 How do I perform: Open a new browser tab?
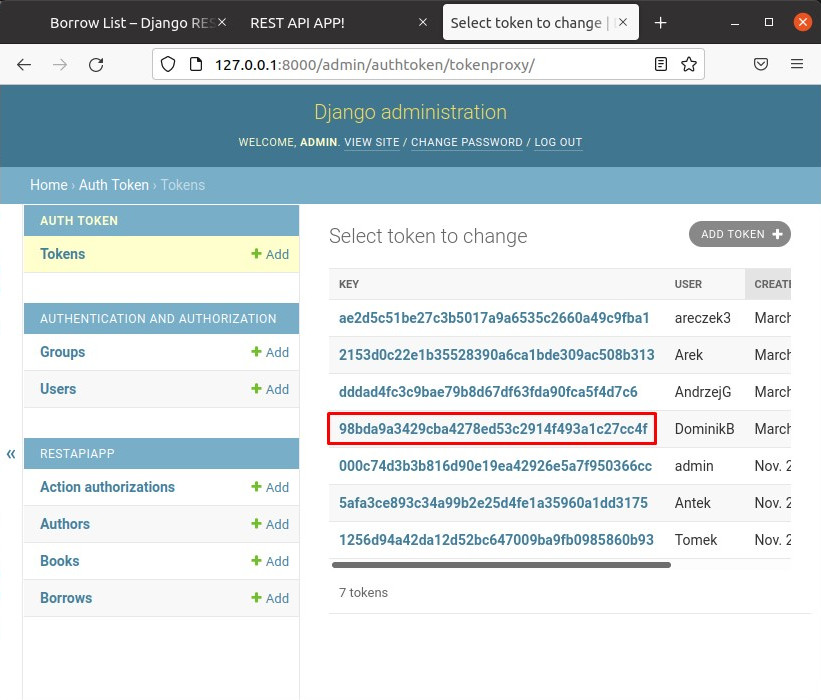[660, 22]
